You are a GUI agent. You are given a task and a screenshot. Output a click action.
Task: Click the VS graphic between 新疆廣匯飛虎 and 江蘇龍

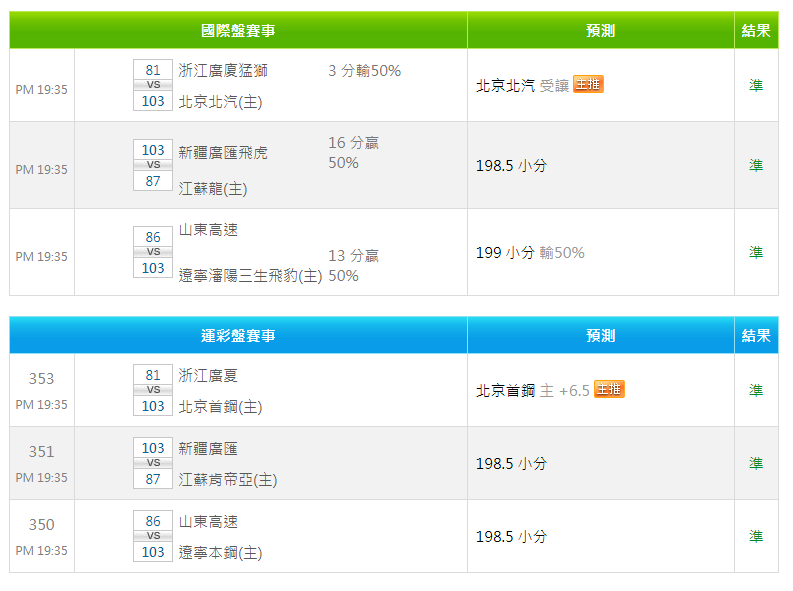coord(153,165)
